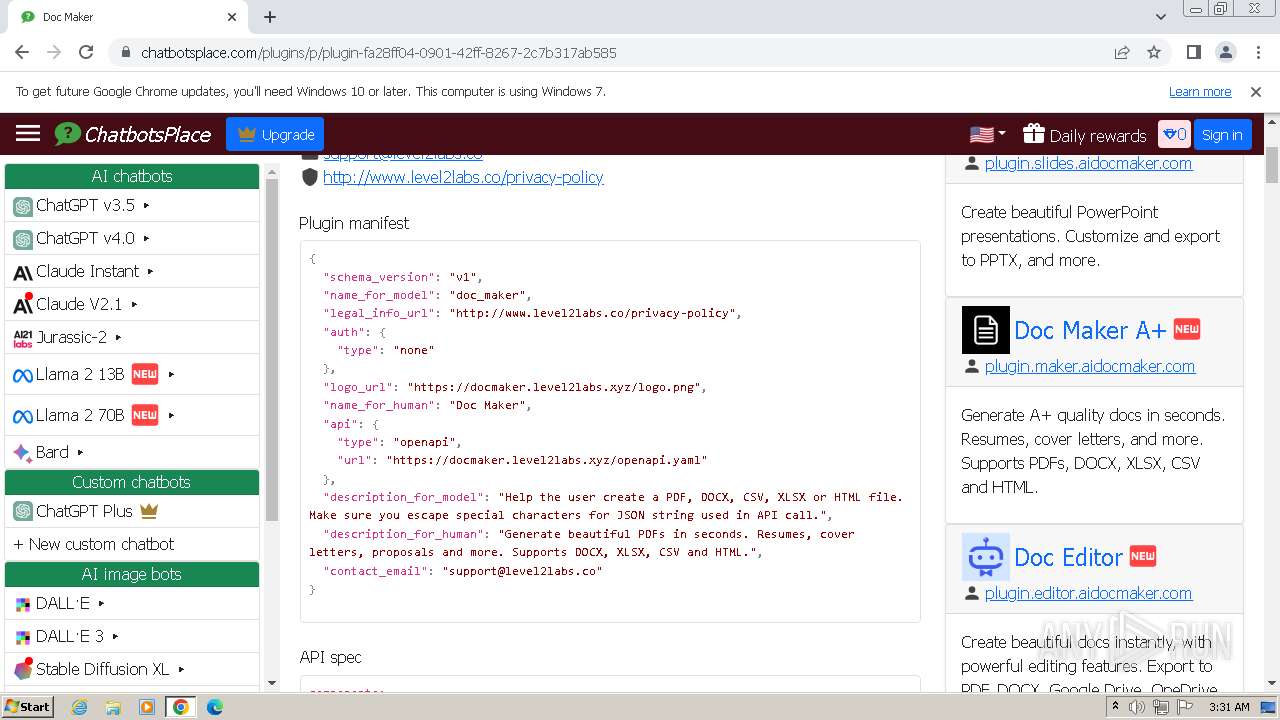Open ChatGPT Plus custom chatbot
Viewport: 1280px width, 720px height.
pos(84,511)
